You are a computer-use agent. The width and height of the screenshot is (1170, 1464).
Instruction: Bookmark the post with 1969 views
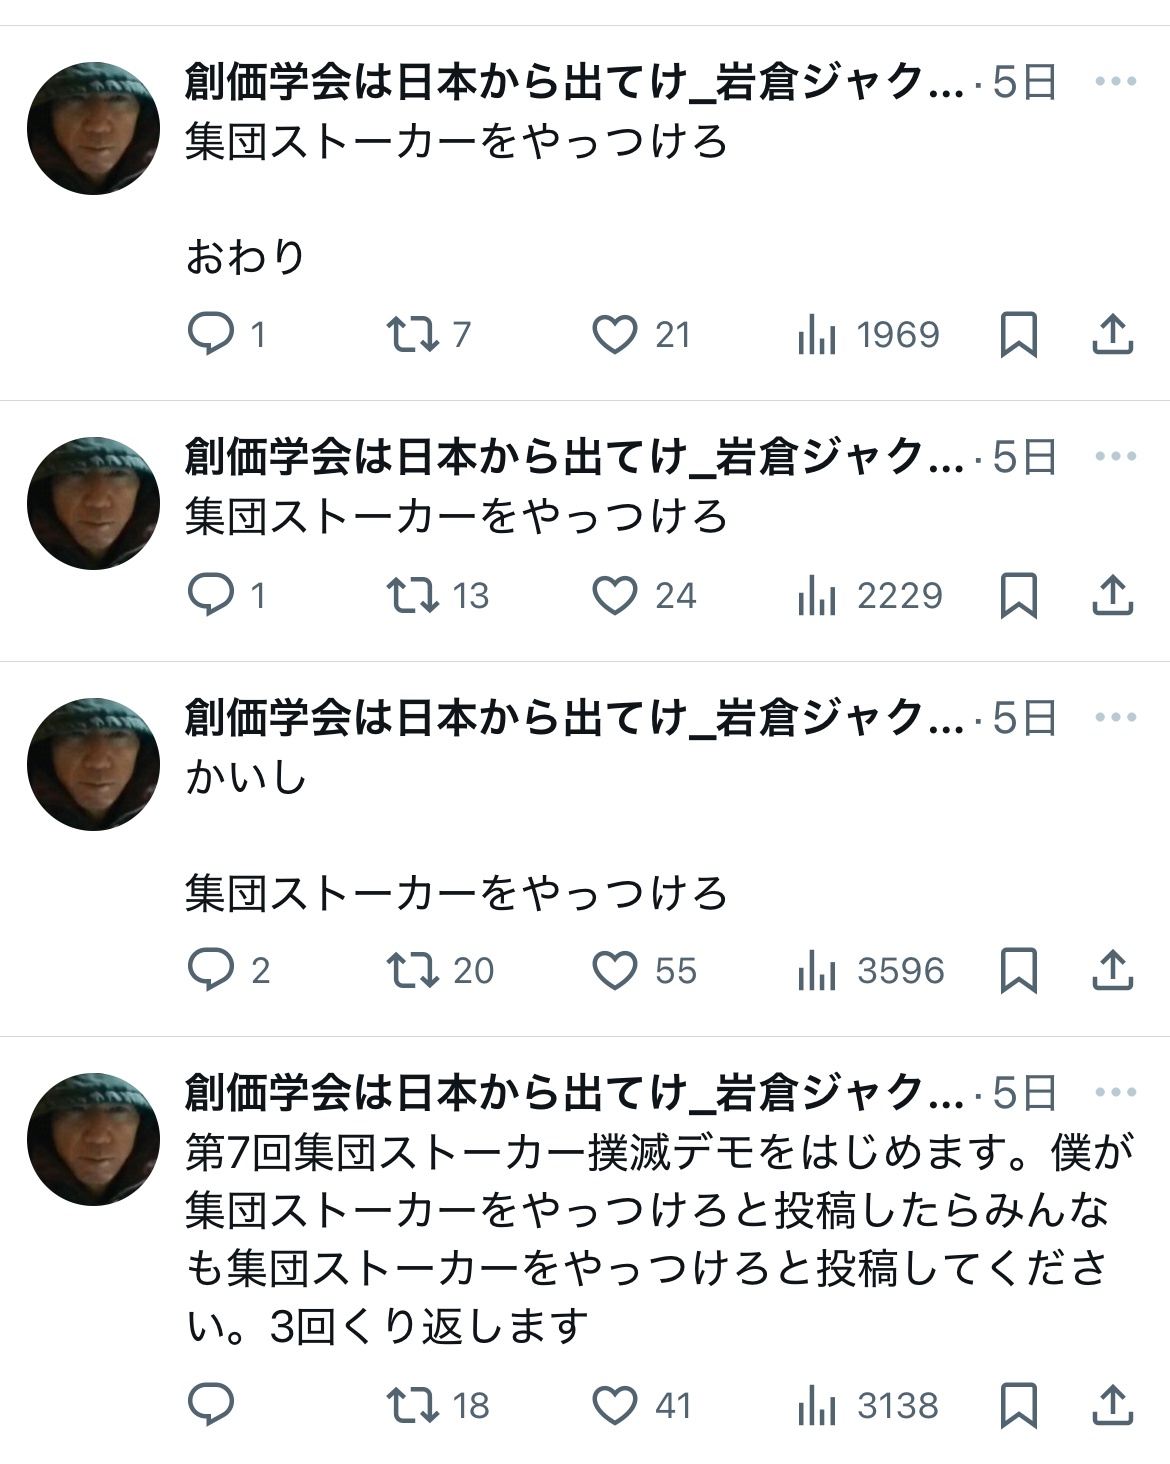pos(1018,334)
